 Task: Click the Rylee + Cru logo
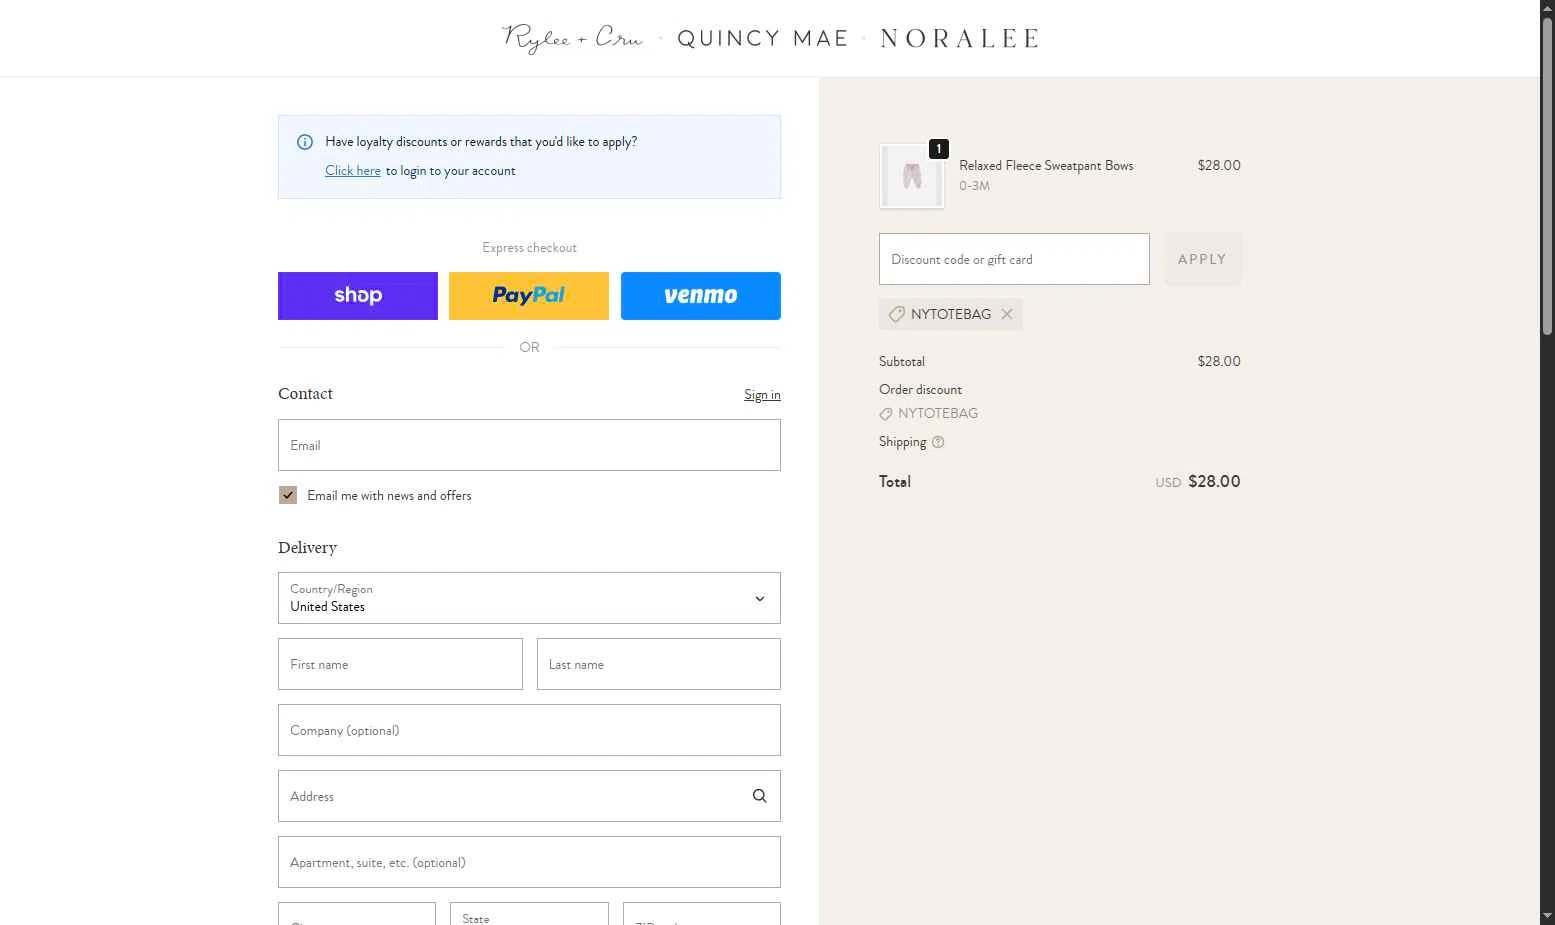click(572, 38)
